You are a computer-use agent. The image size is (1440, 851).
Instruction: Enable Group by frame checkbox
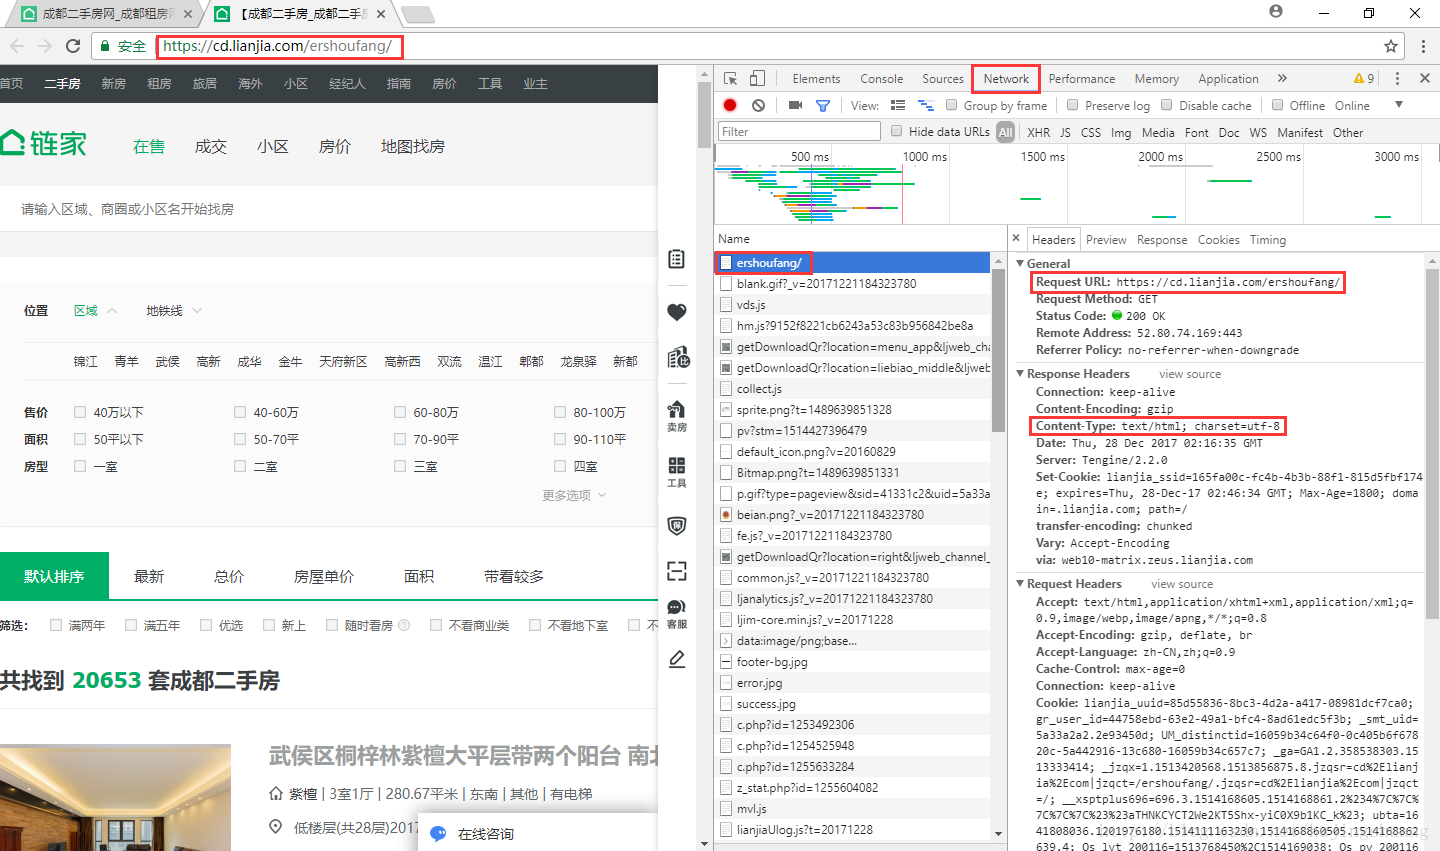[952, 105]
